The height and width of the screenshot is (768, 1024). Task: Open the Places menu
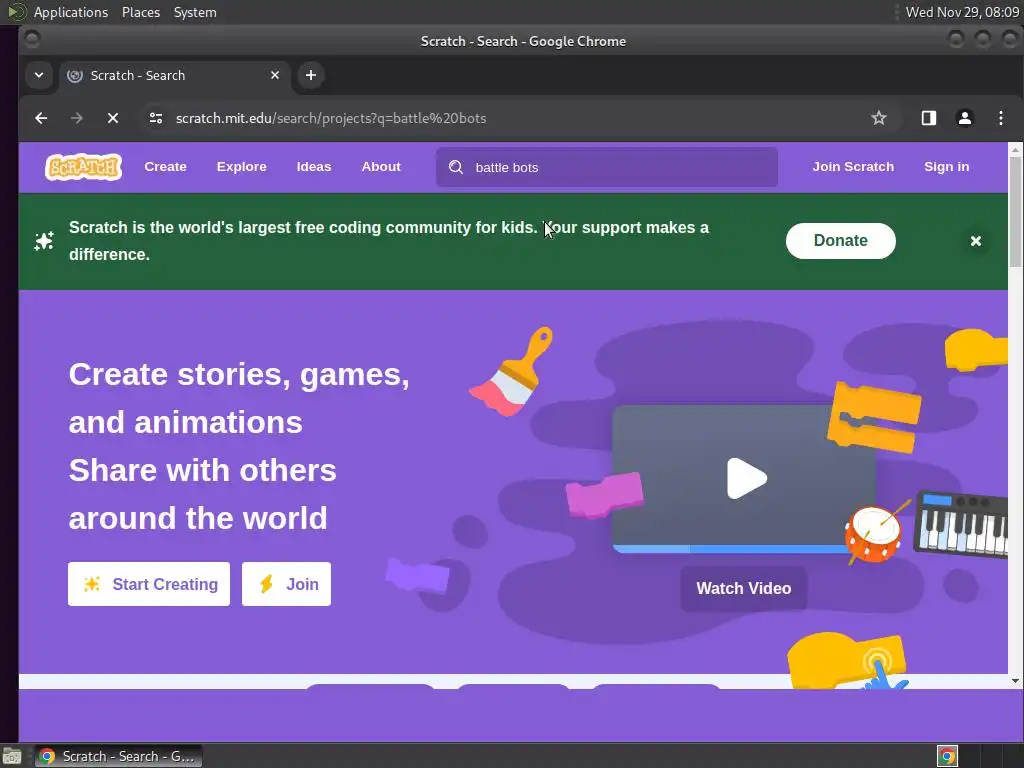point(140,12)
